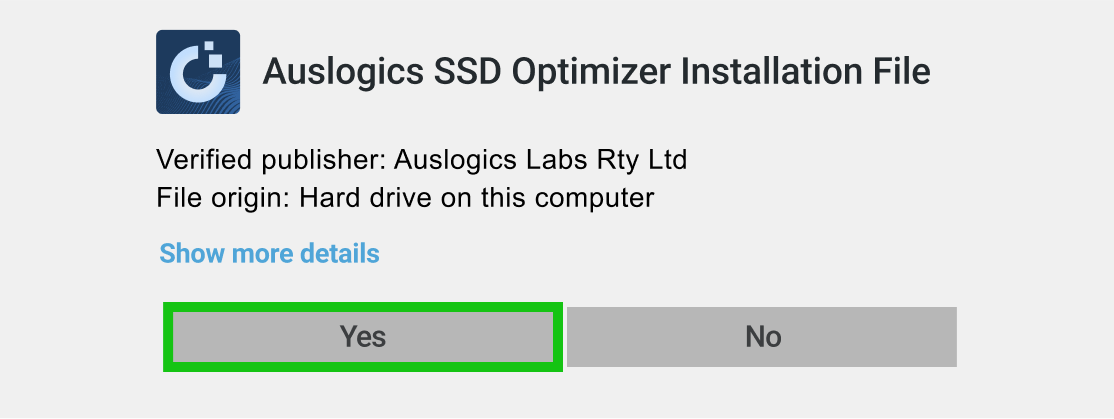Select the entire File origin line
This screenshot has height=419, width=1114.
click(x=405, y=198)
